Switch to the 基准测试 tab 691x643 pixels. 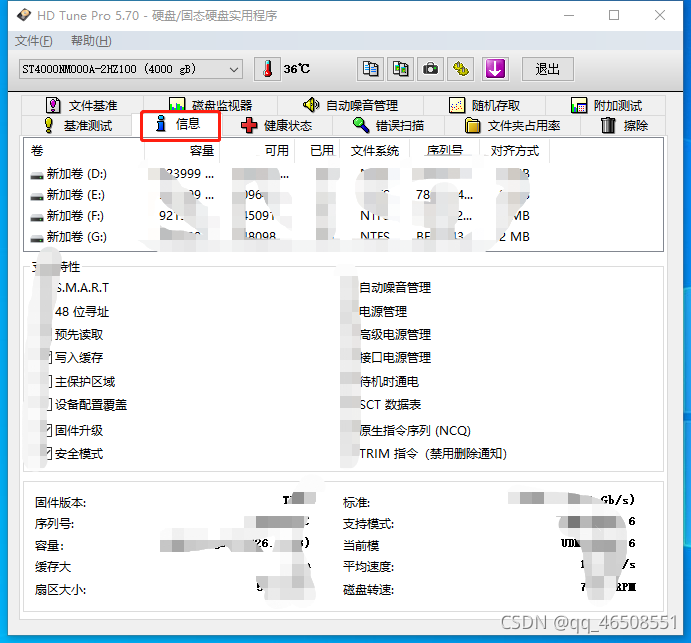(x=78, y=126)
